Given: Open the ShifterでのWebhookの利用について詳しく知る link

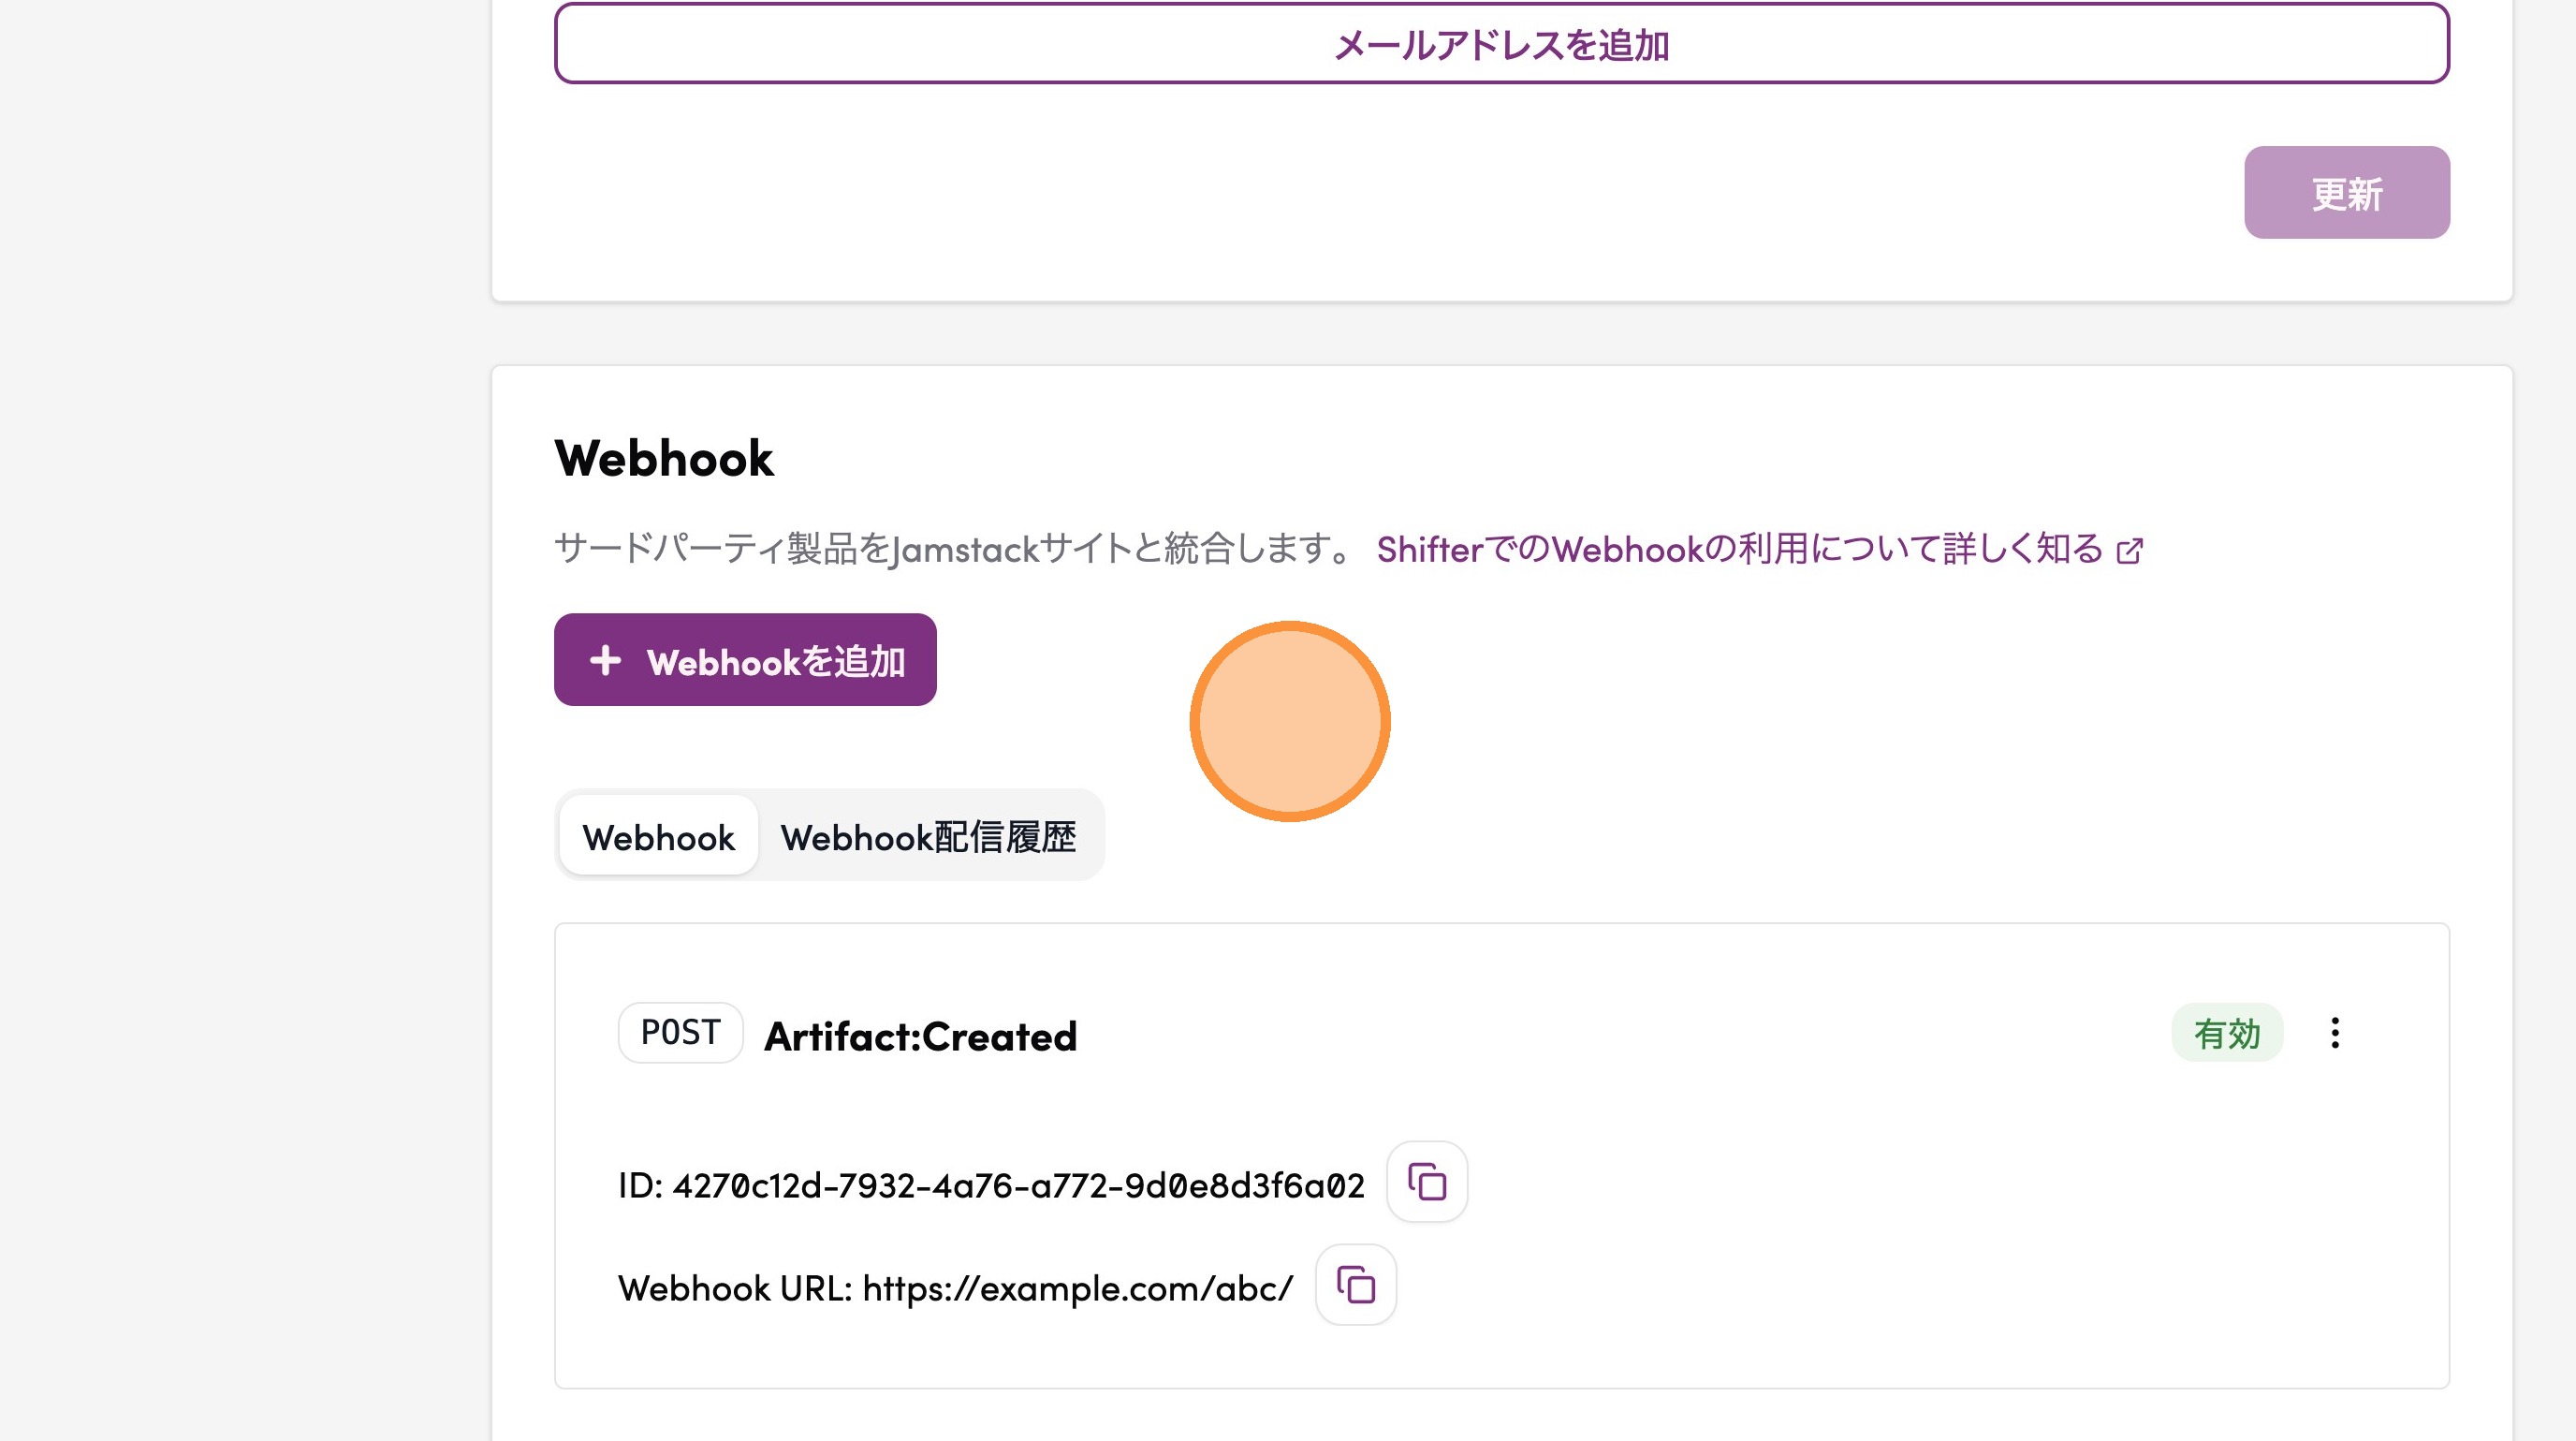Looking at the screenshot, I should coord(1739,549).
